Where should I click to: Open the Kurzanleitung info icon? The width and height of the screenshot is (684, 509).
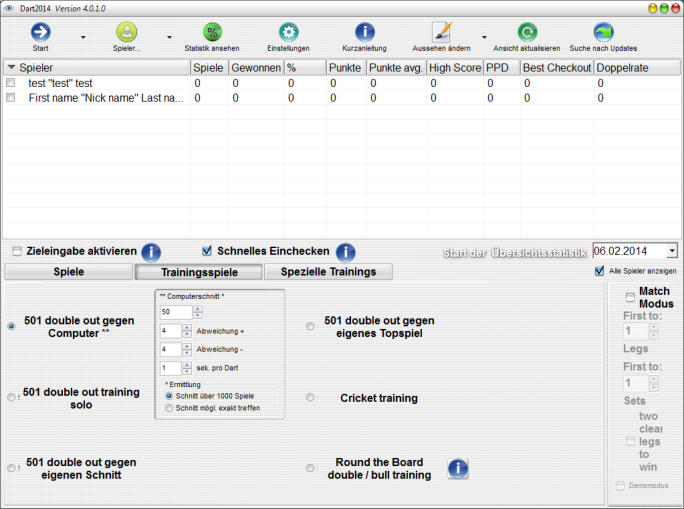coord(365,32)
